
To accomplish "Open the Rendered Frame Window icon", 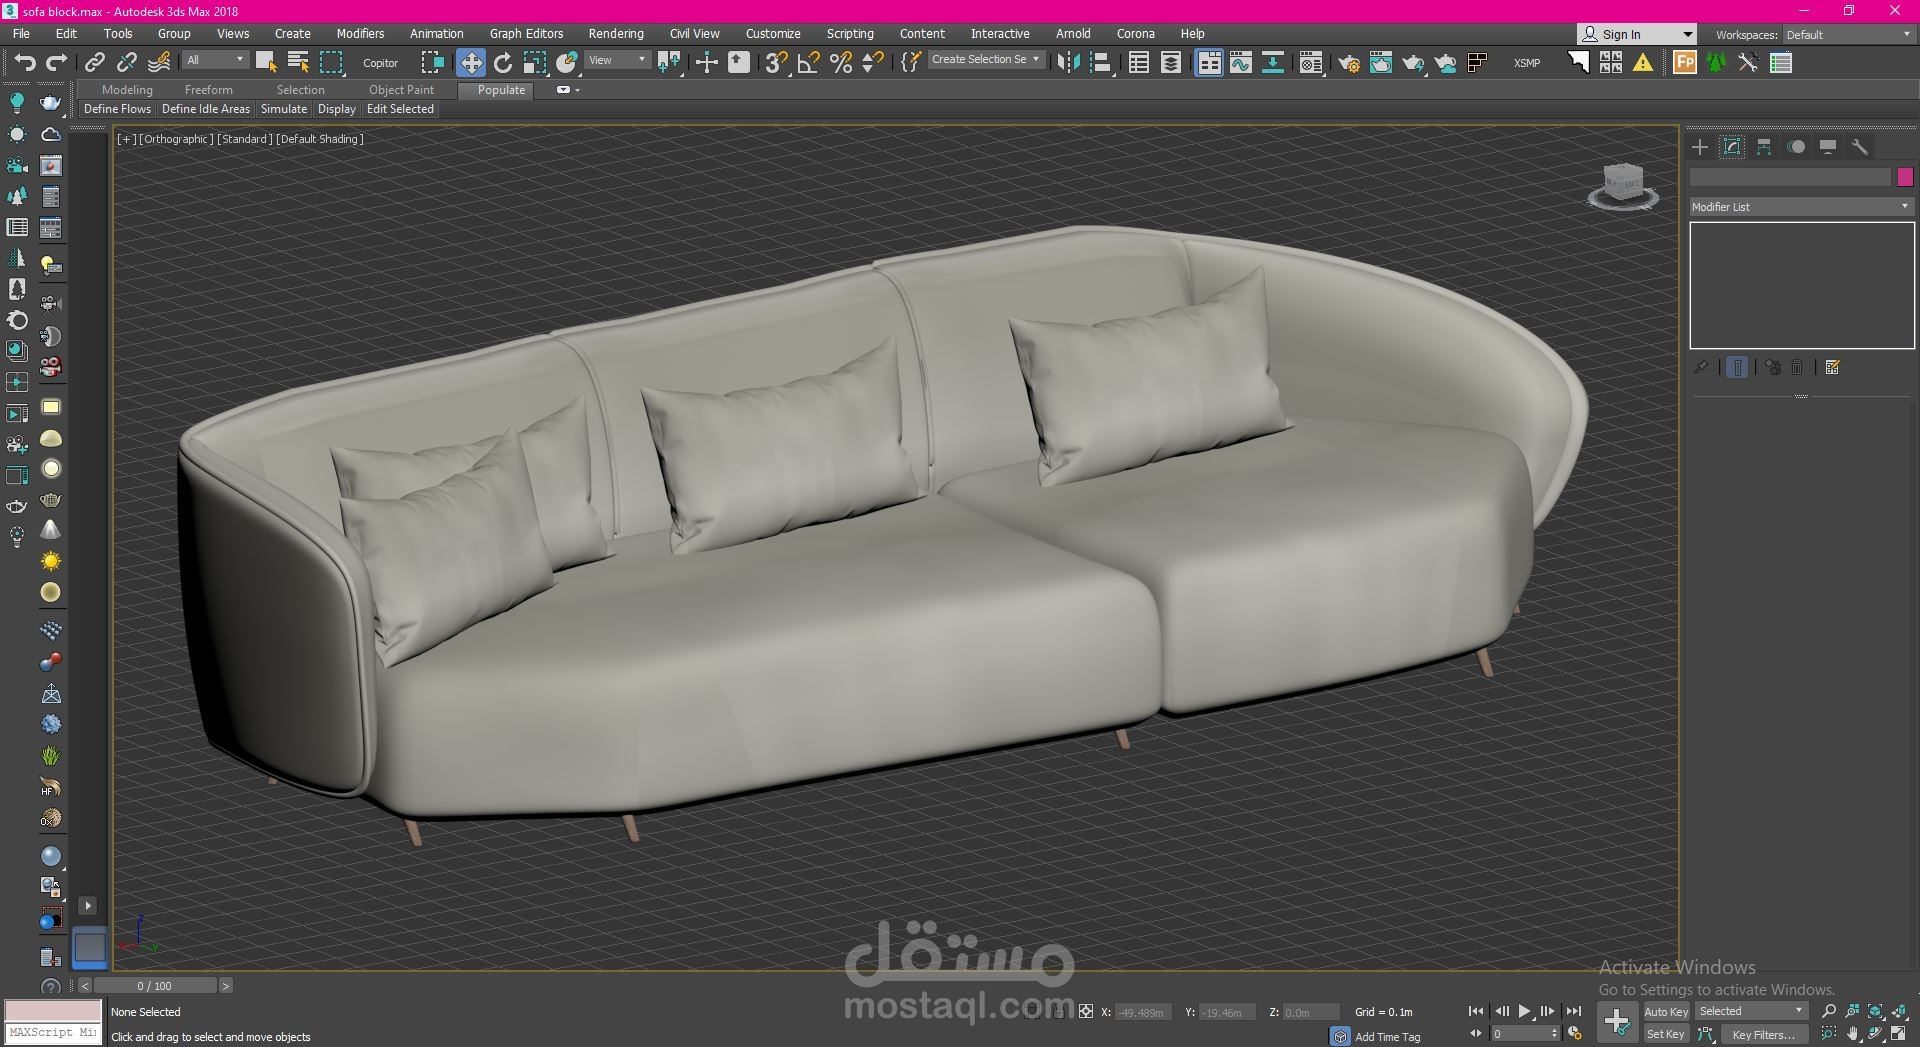I will [x=1381, y=63].
